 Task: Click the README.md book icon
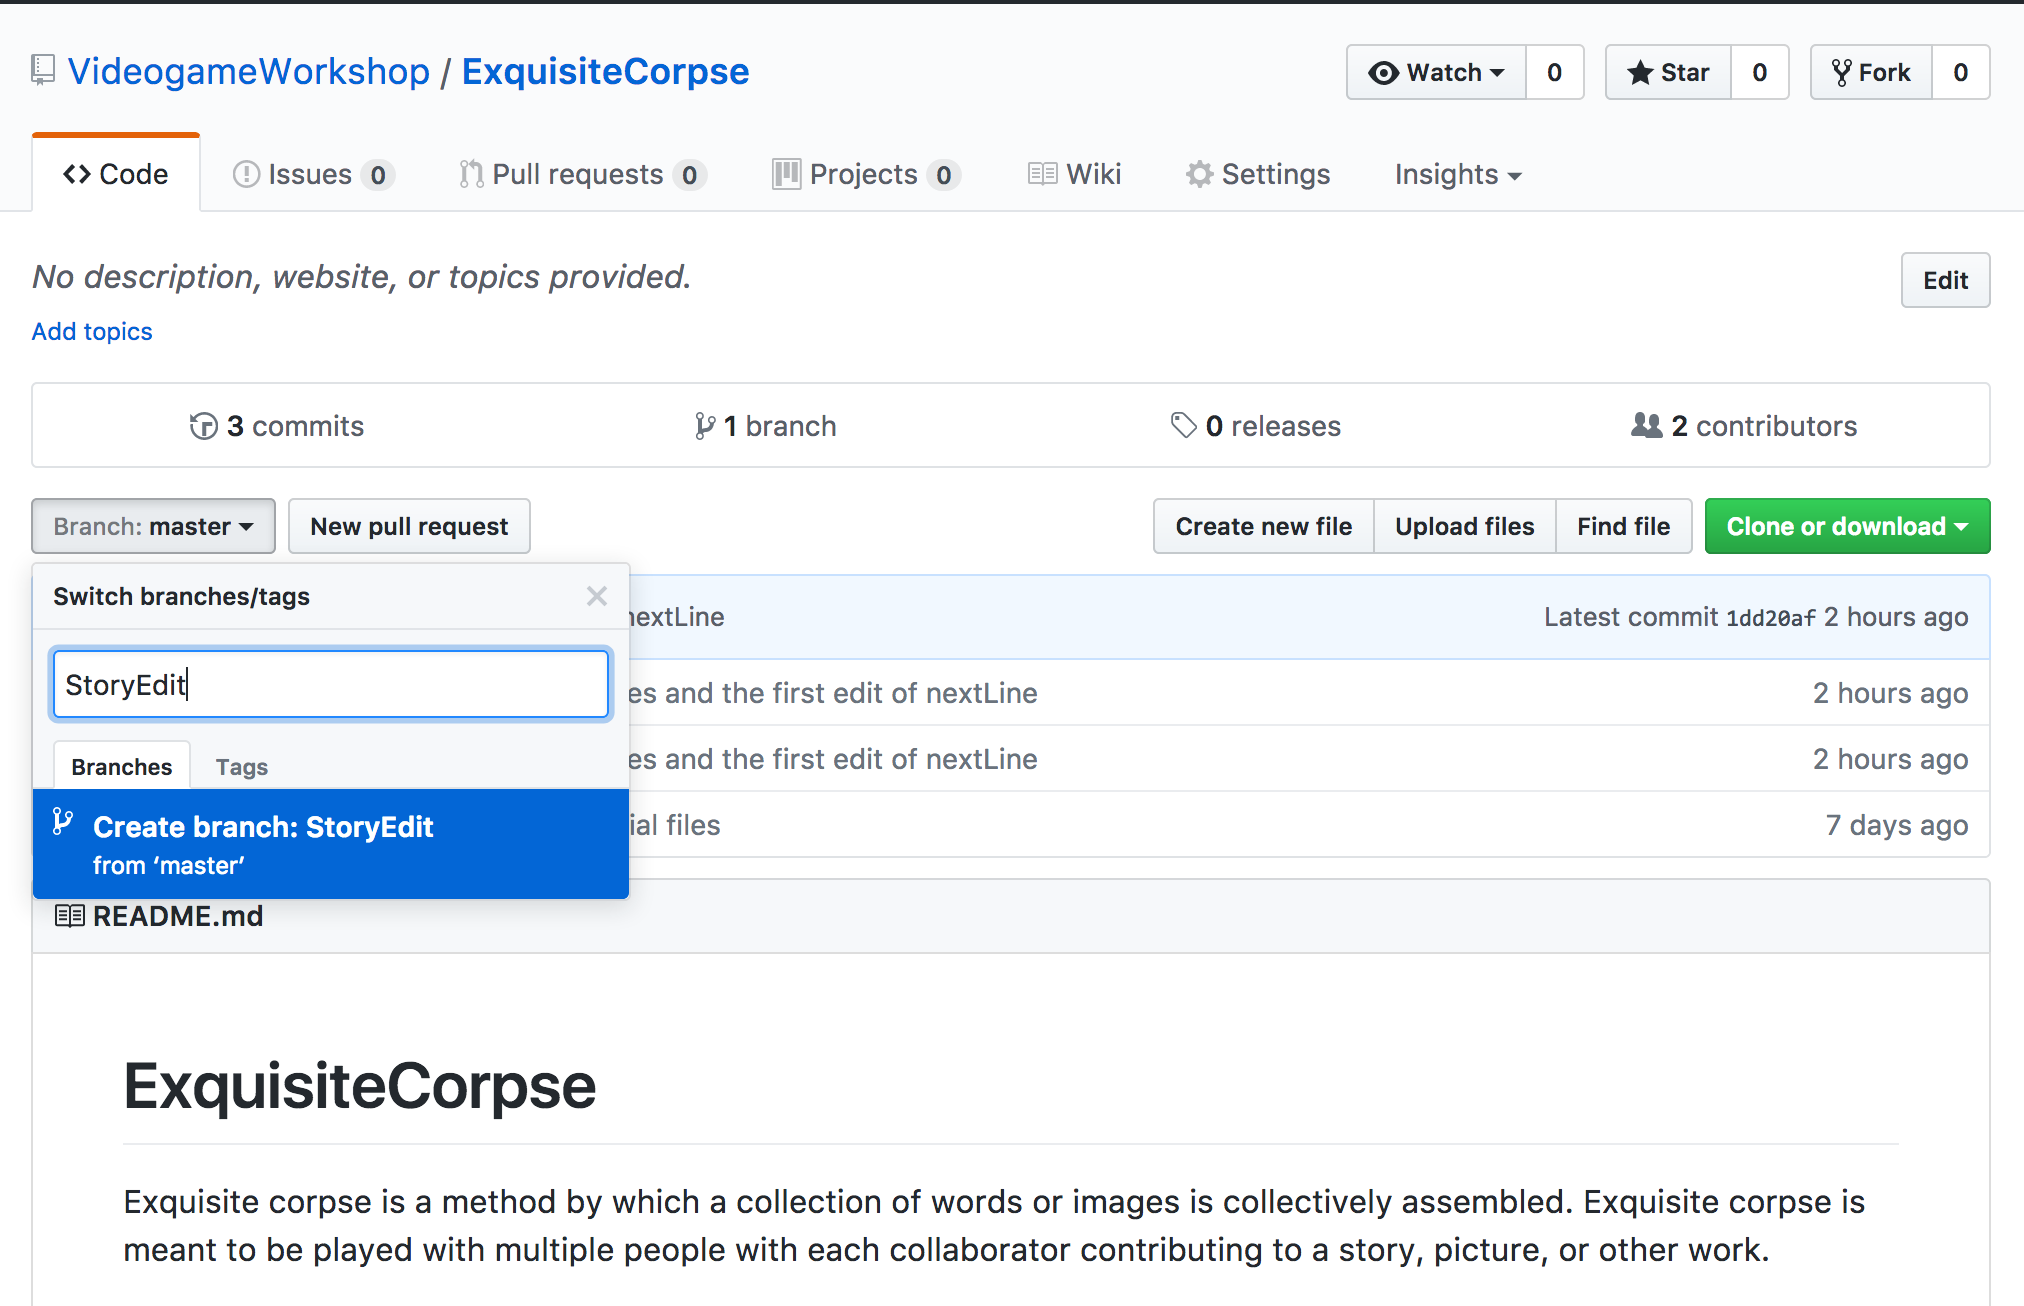click(x=69, y=916)
